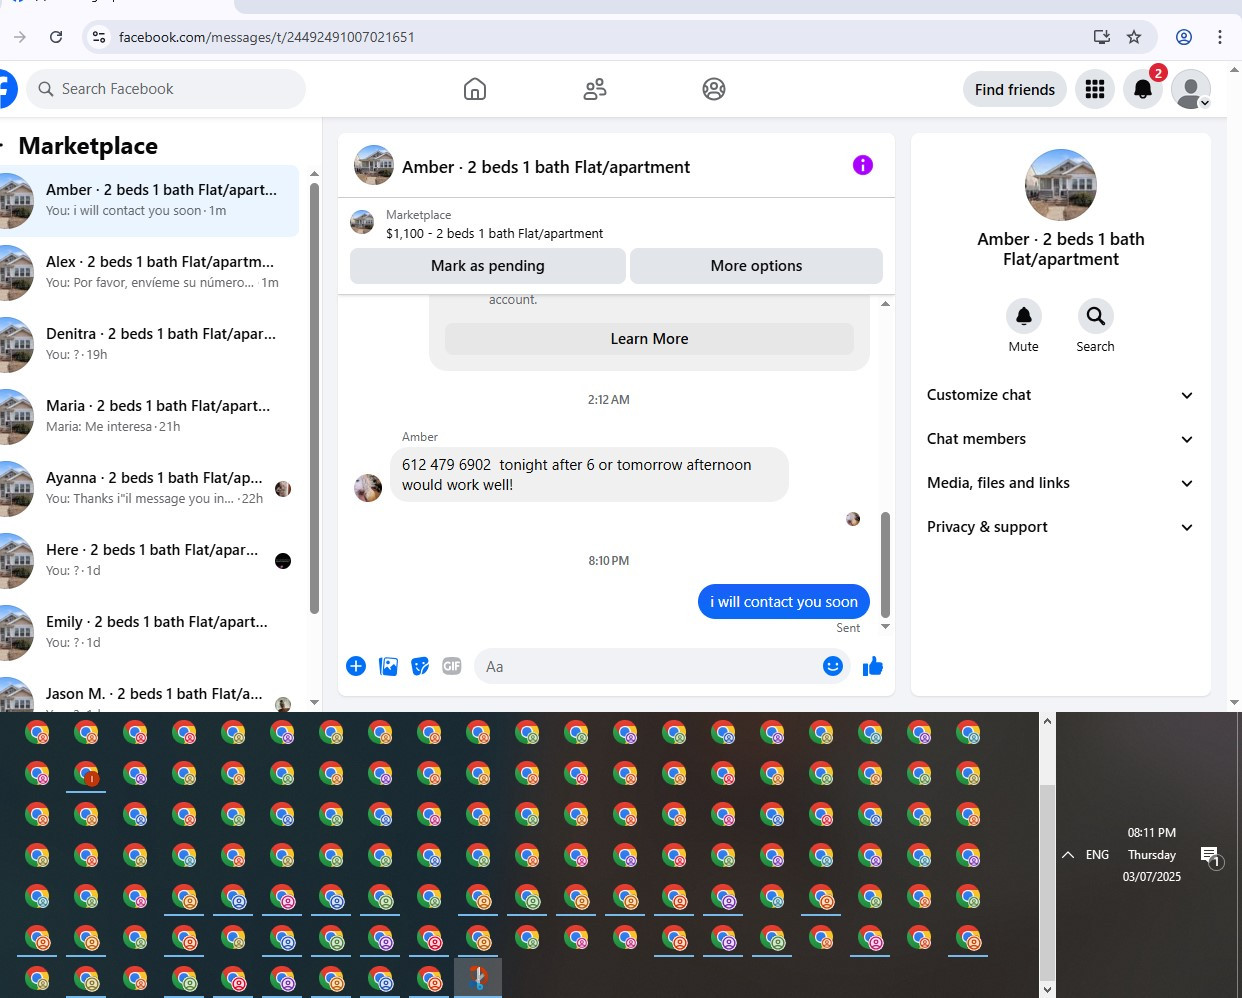
Task: Reload the browser page
Action: (56, 37)
